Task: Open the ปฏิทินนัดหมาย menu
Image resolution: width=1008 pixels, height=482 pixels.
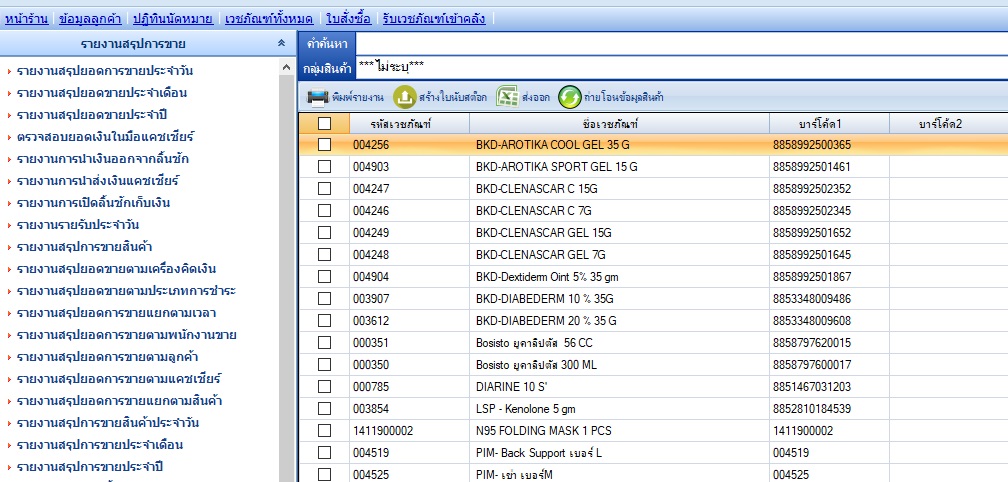Action: point(173,19)
